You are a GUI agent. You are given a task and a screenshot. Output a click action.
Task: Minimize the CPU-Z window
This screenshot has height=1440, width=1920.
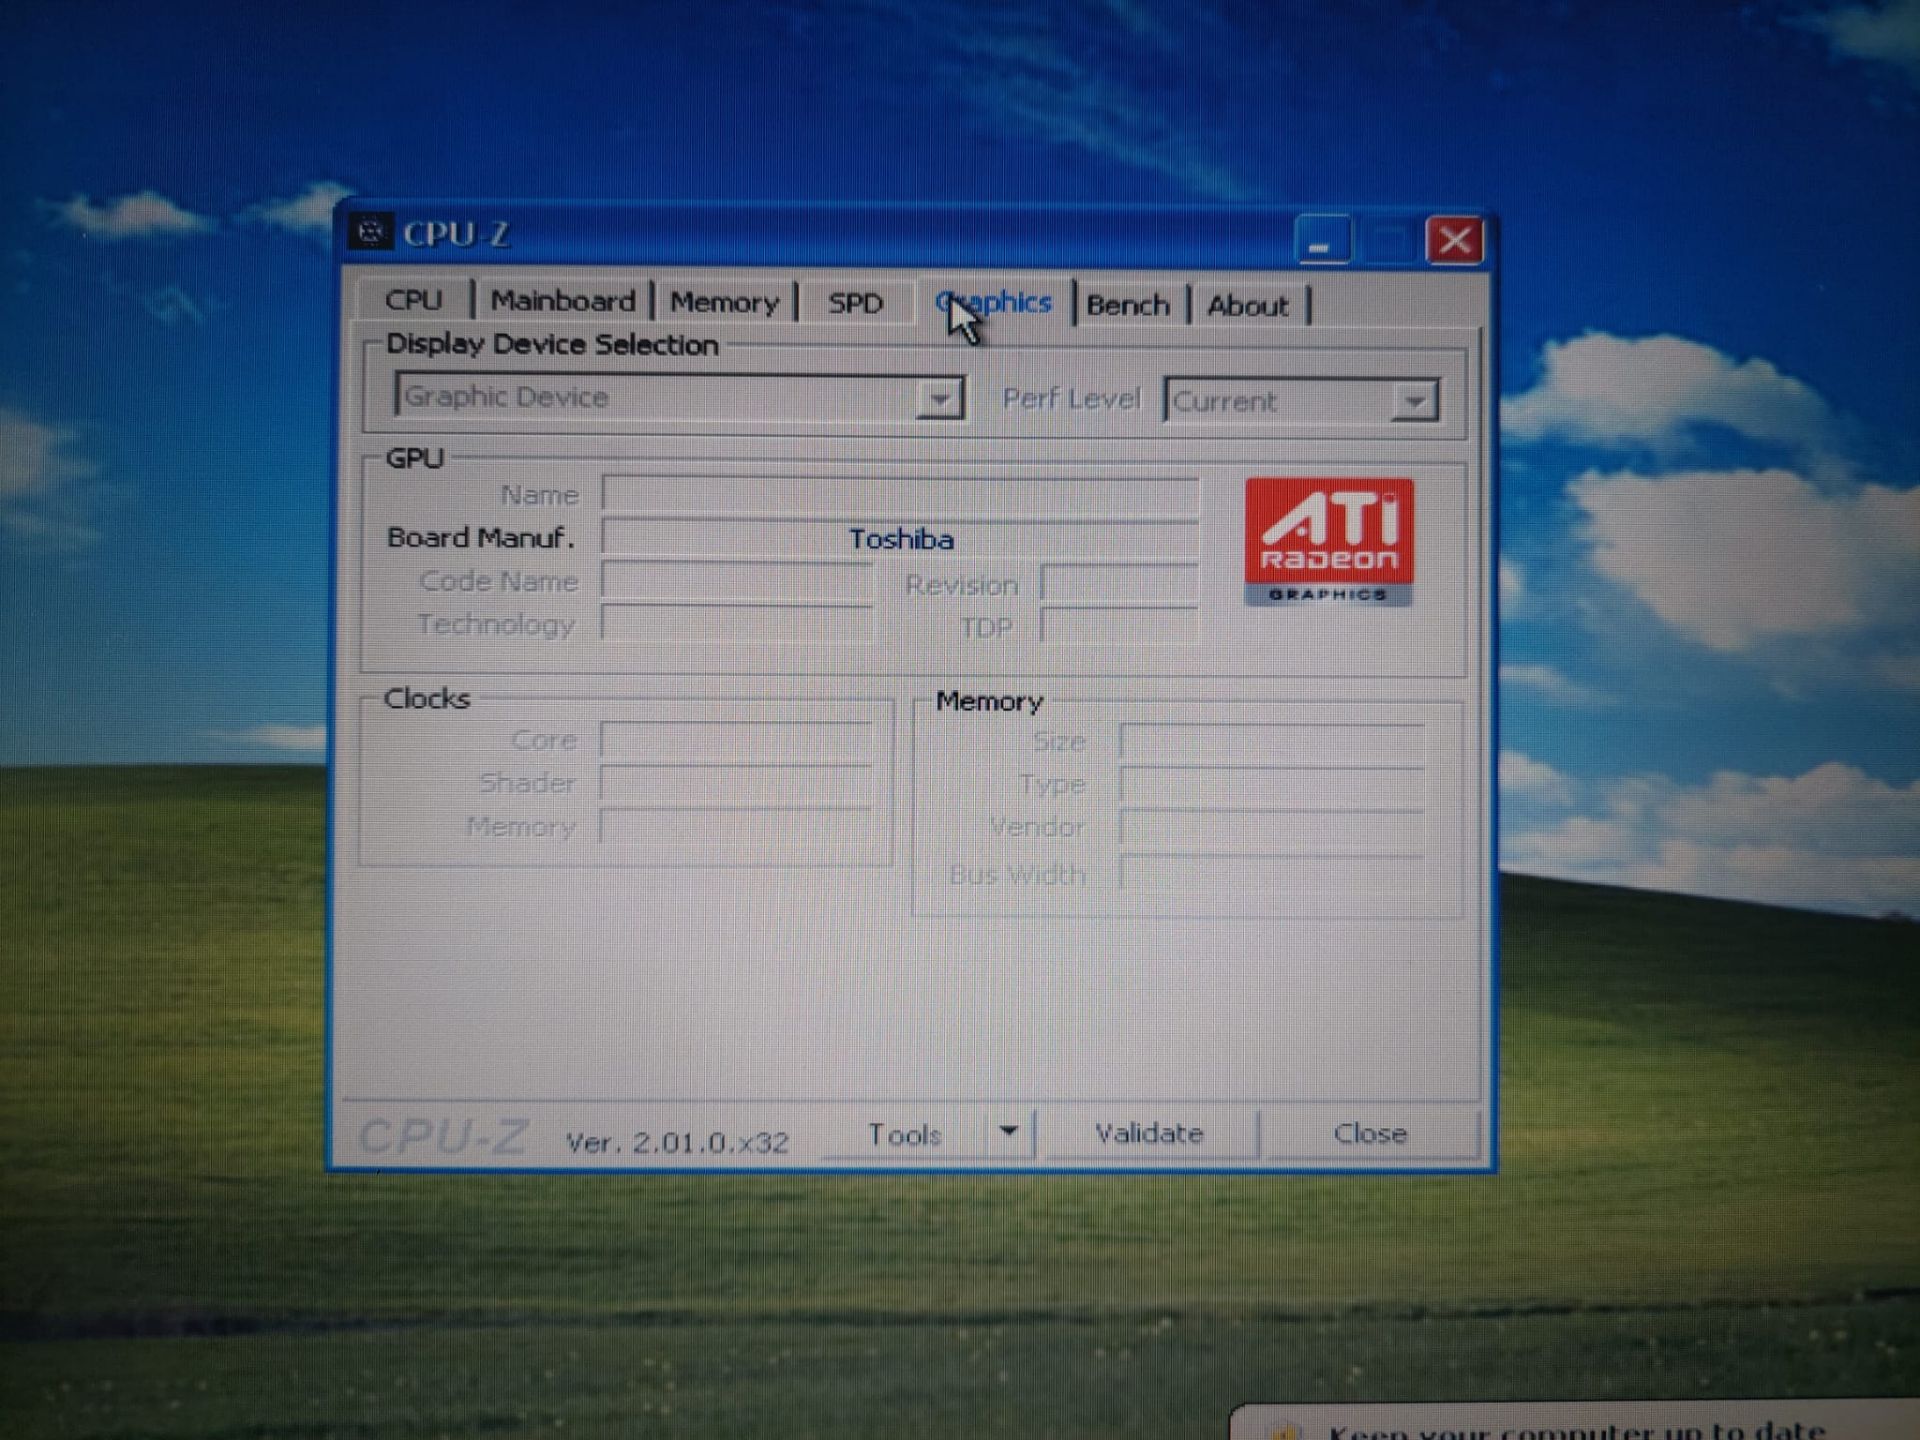point(1322,240)
